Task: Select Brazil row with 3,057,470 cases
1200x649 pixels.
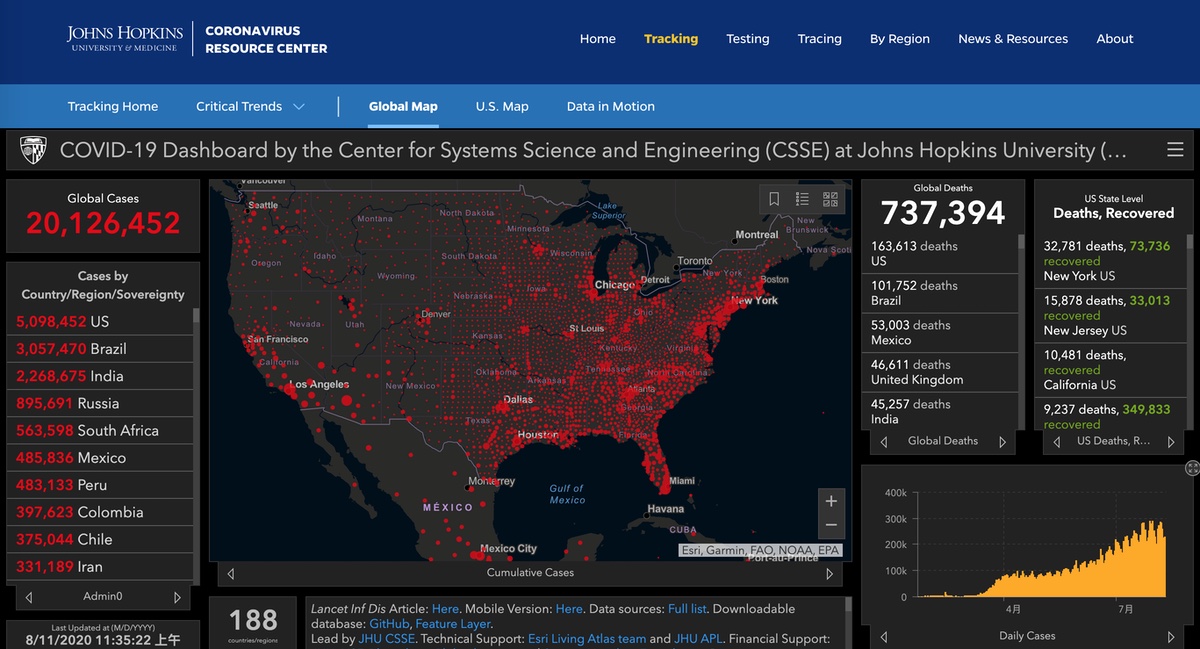Action: pyautogui.click(x=99, y=349)
